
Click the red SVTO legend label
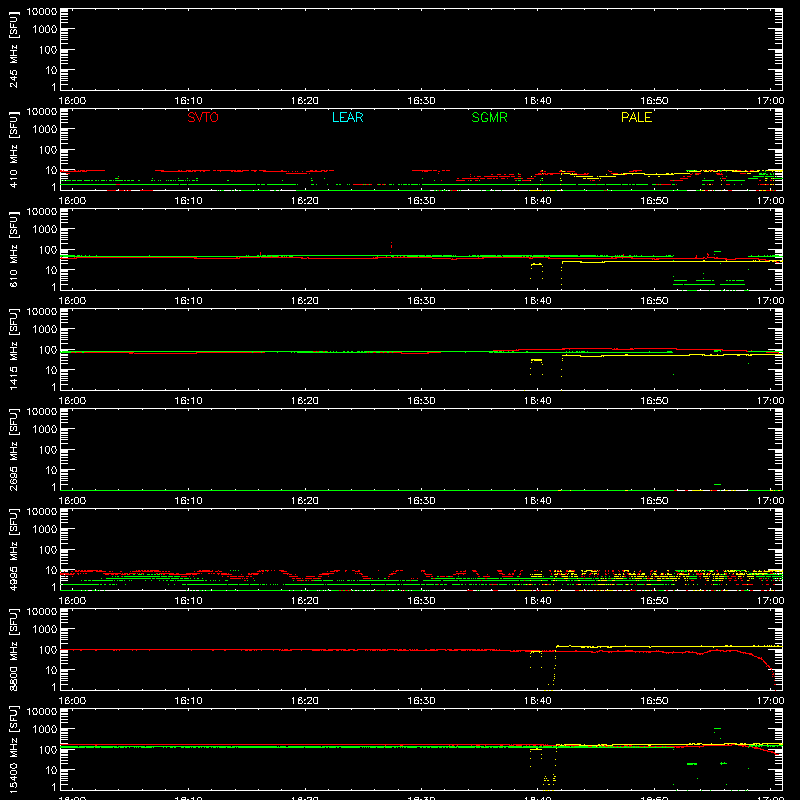click(x=203, y=117)
